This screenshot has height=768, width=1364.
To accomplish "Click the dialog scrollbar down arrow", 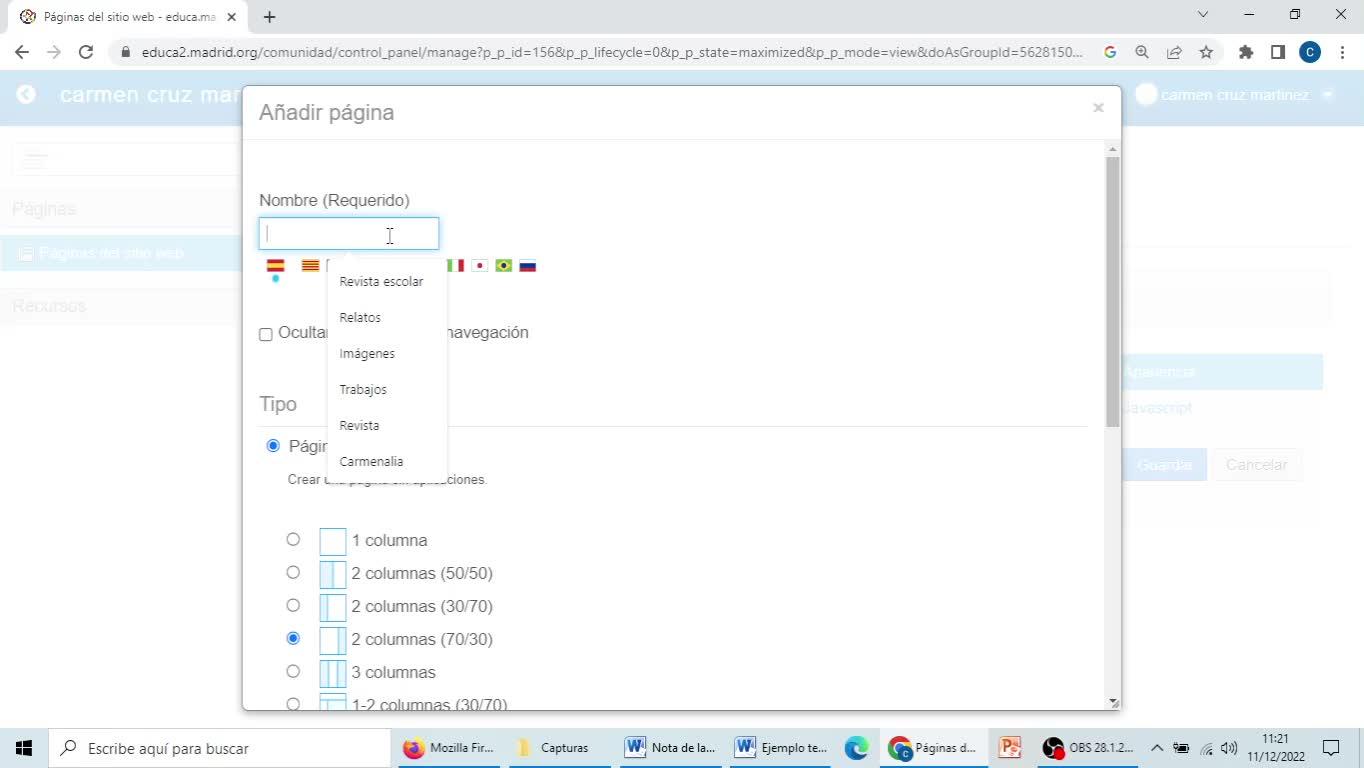I will [1114, 703].
